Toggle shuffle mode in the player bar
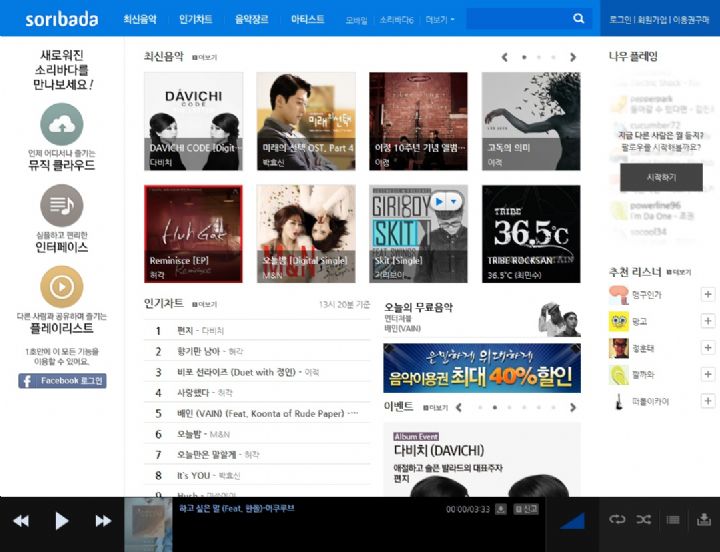Screen dimensions: 720x552 point(643,519)
